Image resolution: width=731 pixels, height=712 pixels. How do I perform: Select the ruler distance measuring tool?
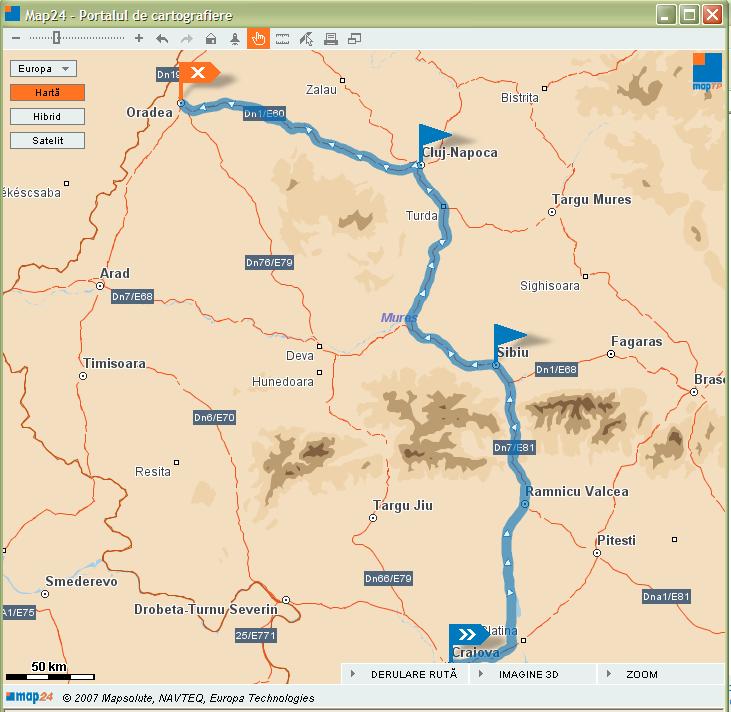(x=282, y=39)
